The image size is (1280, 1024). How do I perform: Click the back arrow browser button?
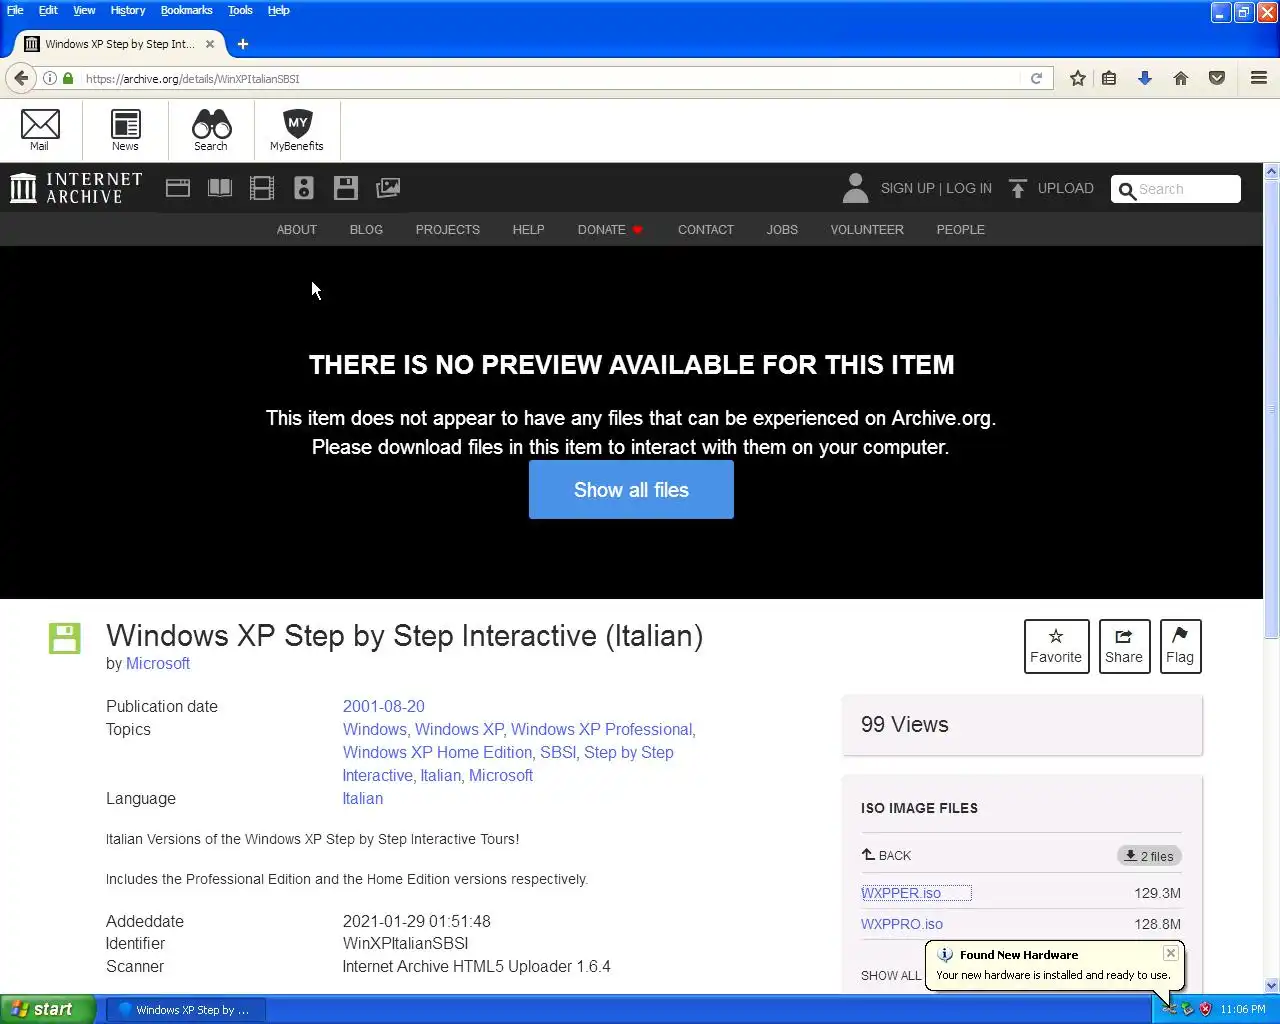(21, 78)
